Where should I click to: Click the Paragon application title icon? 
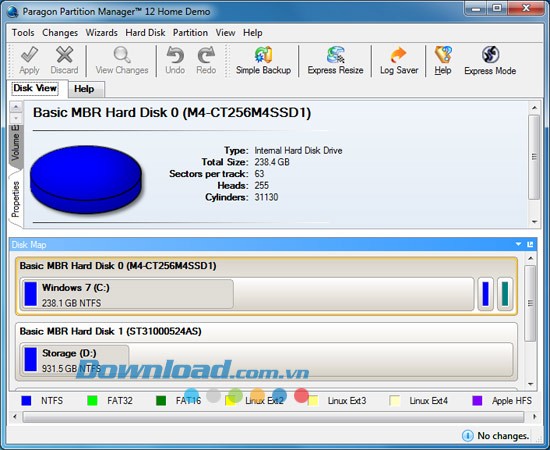(13, 12)
